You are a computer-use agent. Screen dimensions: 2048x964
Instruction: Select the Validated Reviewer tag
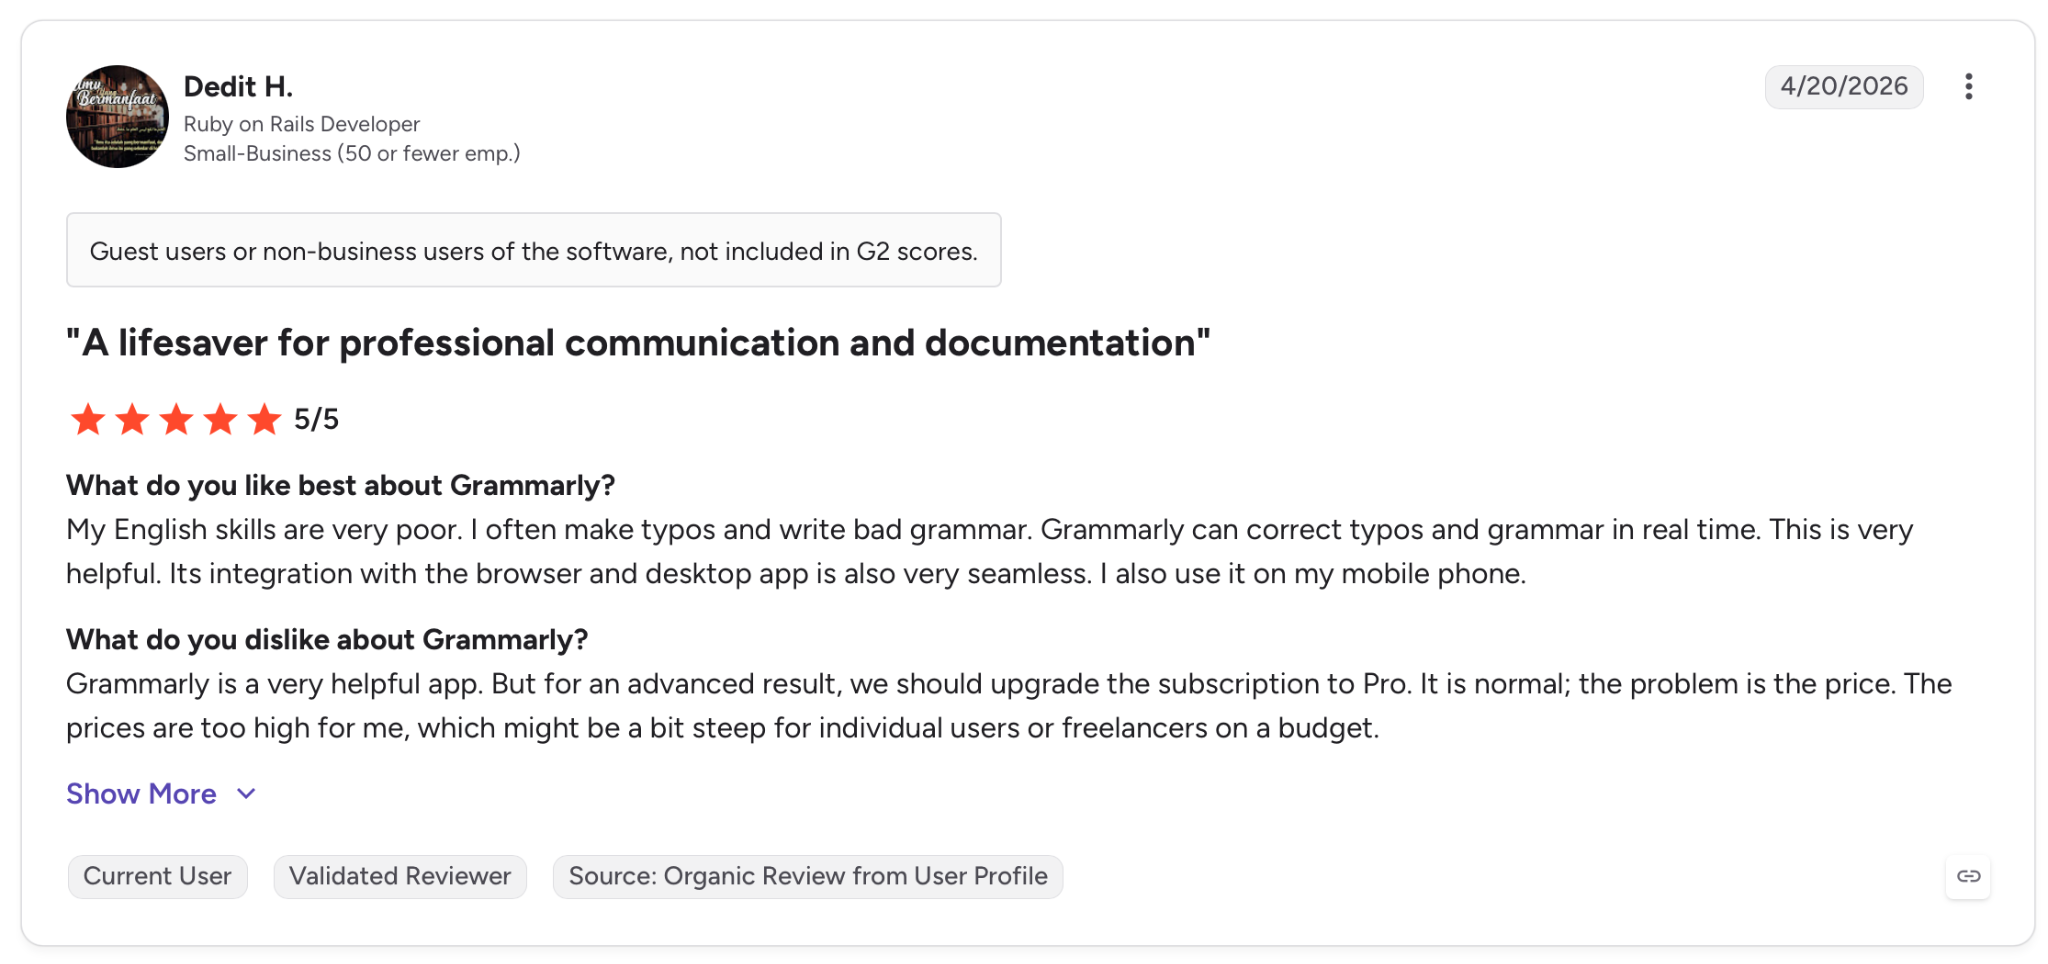(x=400, y=877)
